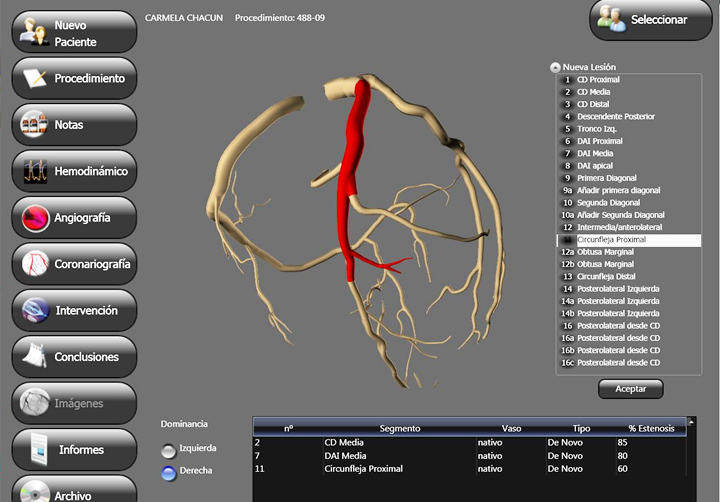Select the Hemodinámico waveform icon
Screen dimensions: 720x502
(35, 171)
